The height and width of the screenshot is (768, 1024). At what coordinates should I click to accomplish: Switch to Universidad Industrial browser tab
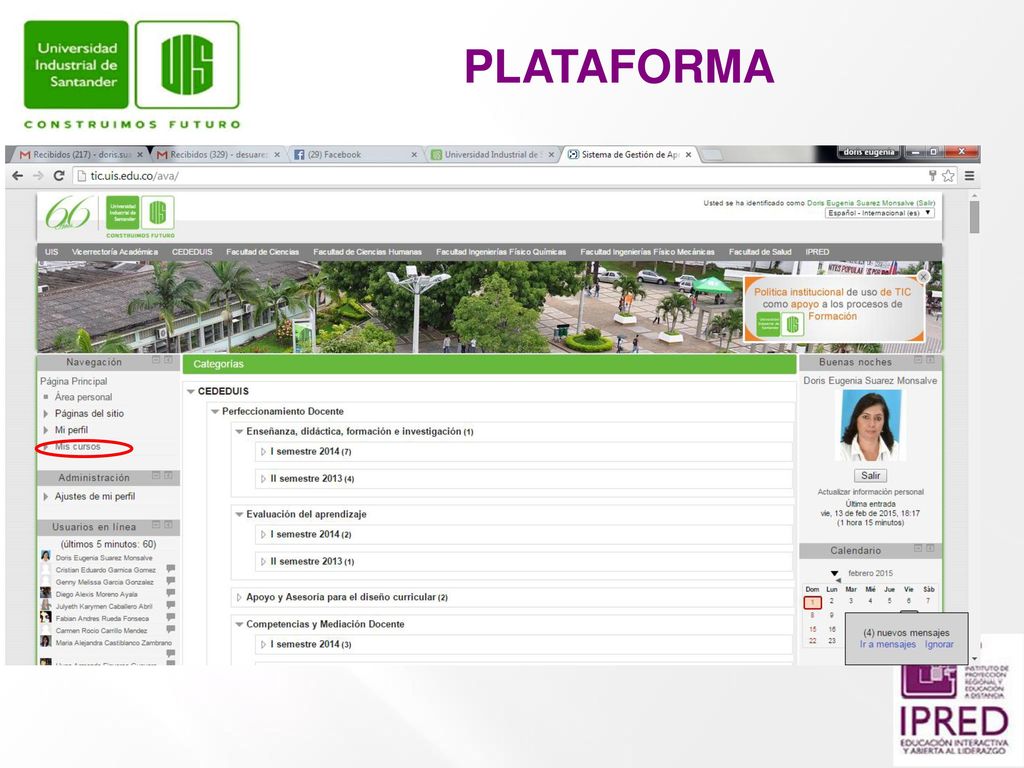coord(493,155)
